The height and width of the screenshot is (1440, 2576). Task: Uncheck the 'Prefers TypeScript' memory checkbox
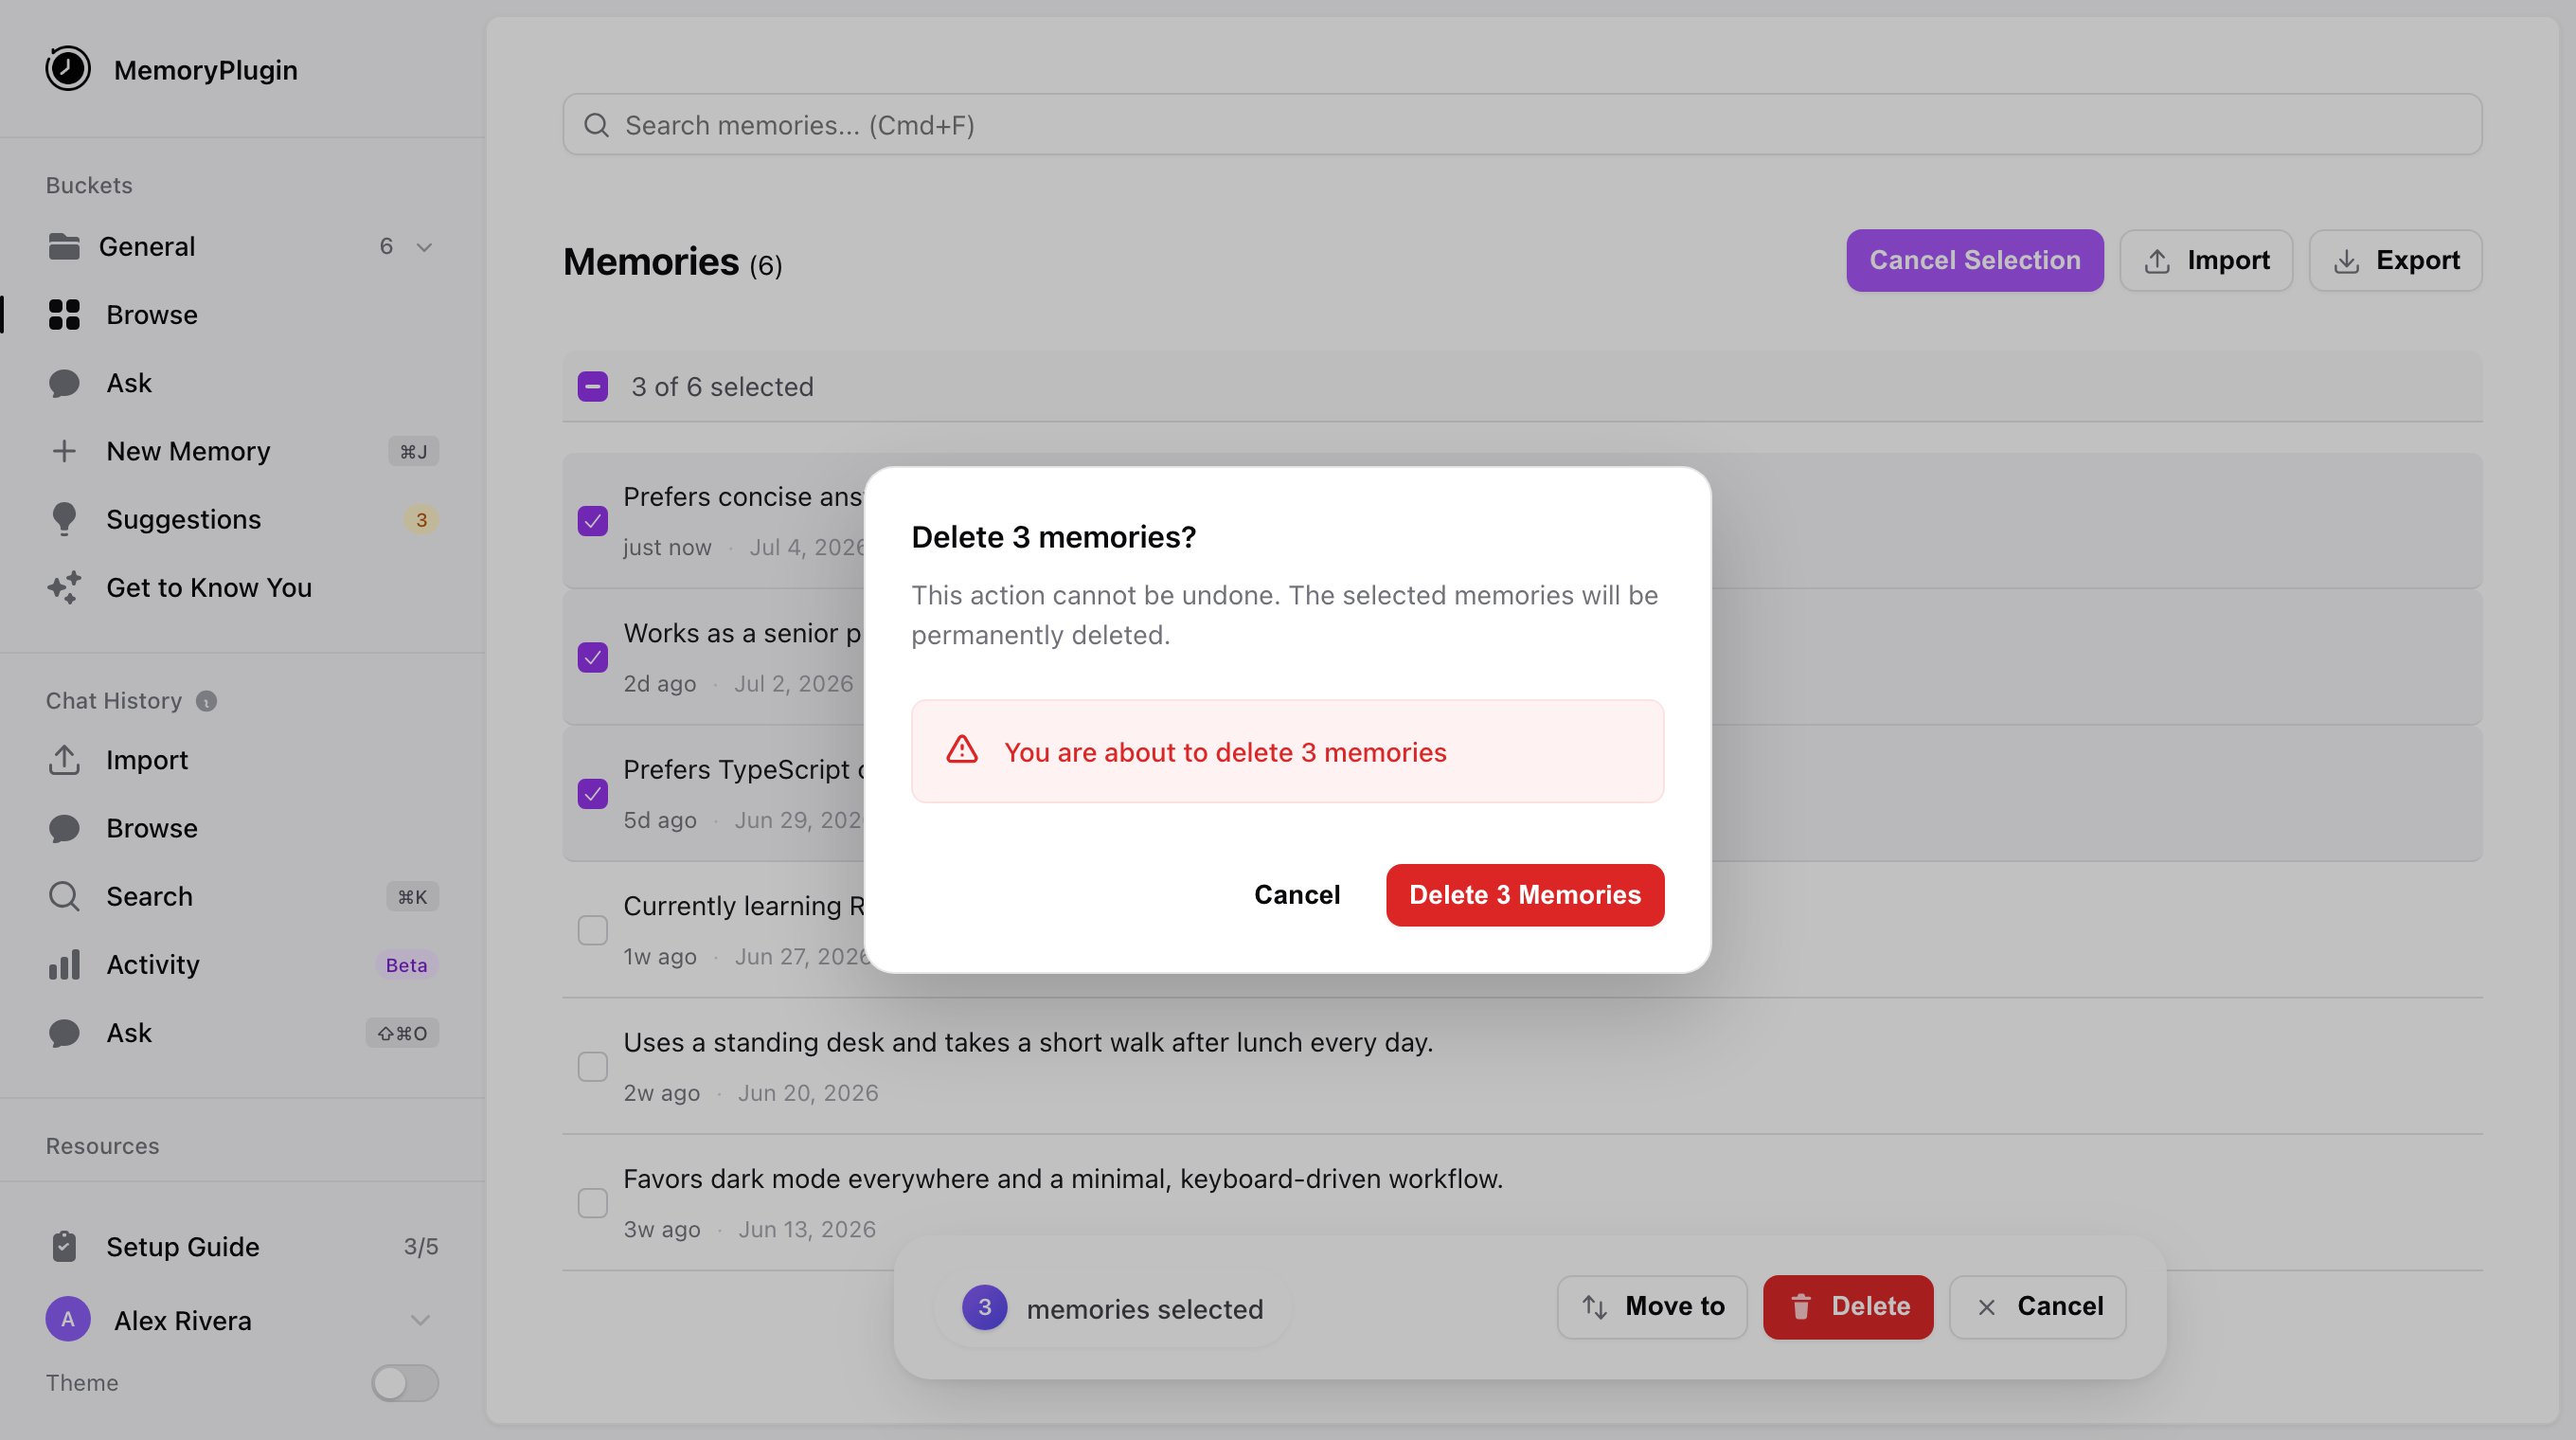[593, 794]
